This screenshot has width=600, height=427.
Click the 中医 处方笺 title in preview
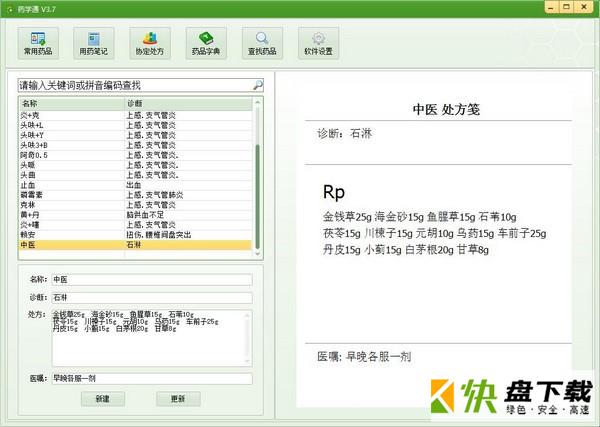coord(446,110)
